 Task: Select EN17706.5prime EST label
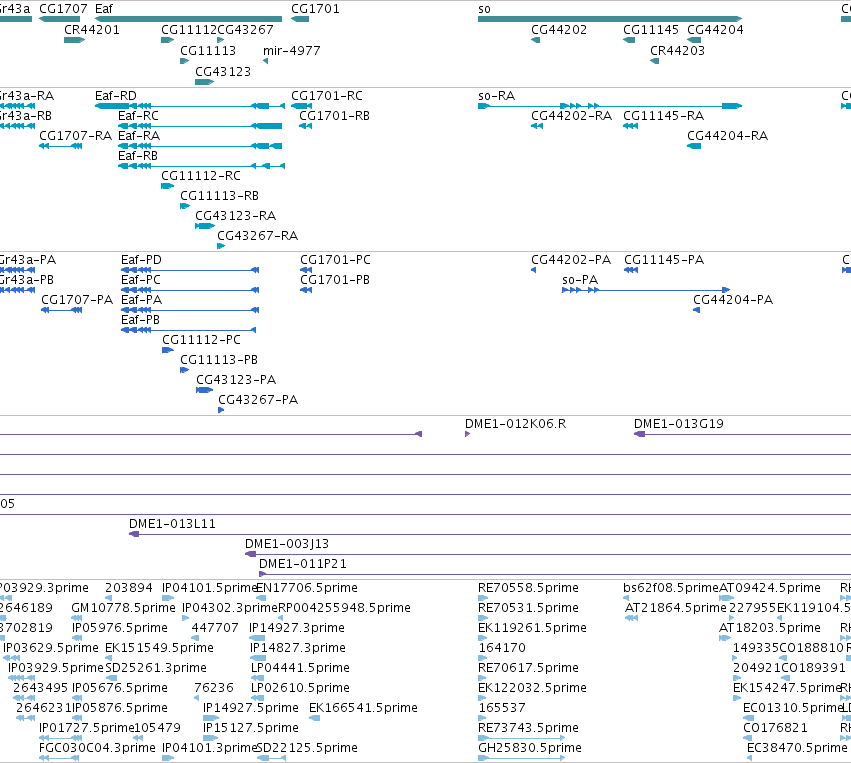(x=307, y=588)
